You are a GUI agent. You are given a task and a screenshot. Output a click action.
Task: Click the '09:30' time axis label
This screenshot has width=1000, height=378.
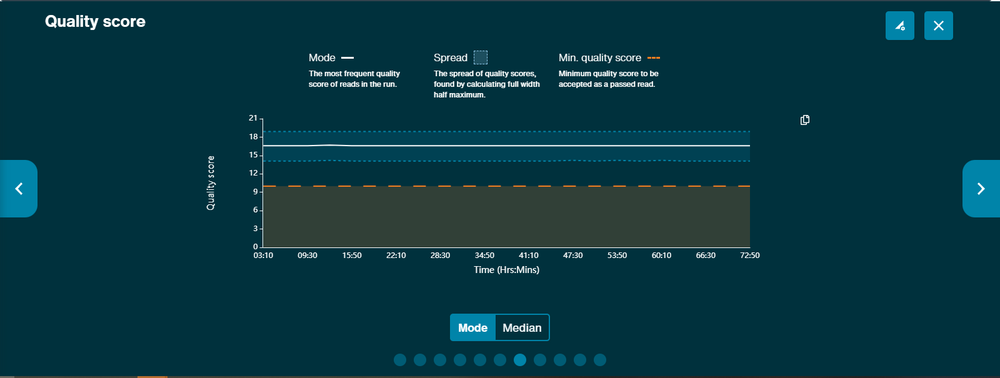point(307,255)
